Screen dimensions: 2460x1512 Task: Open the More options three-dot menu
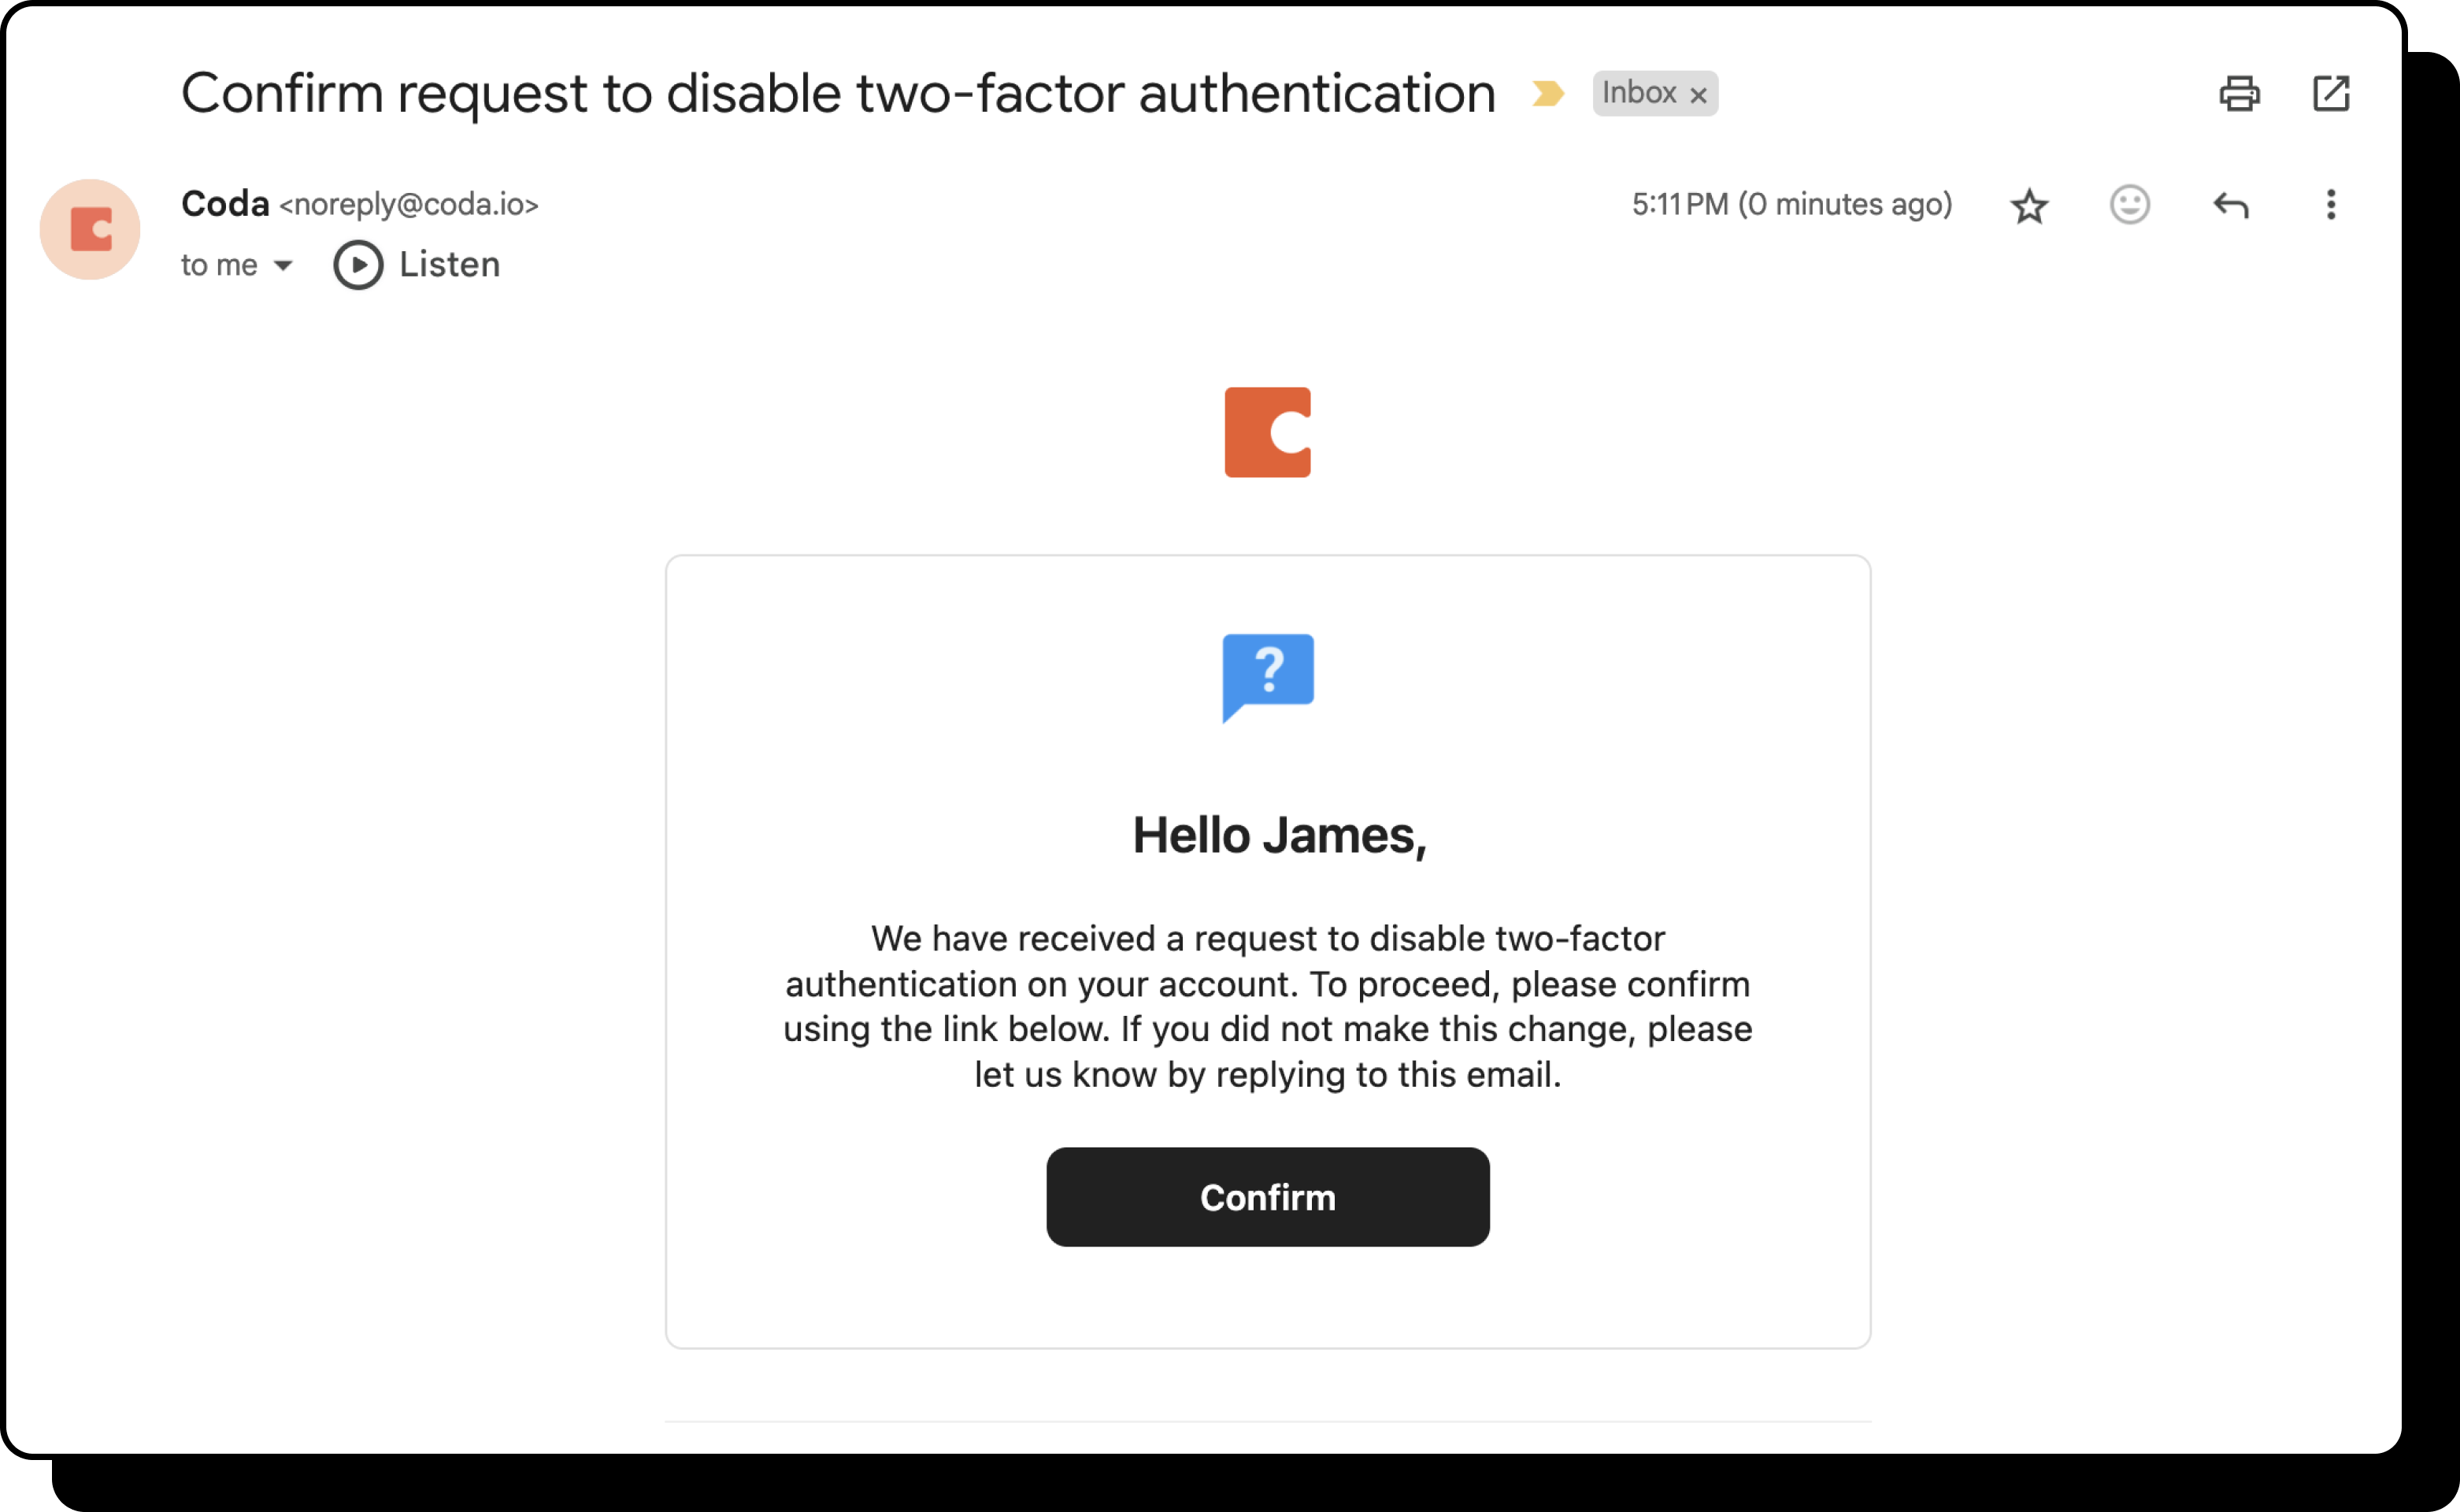[2330, 205]
